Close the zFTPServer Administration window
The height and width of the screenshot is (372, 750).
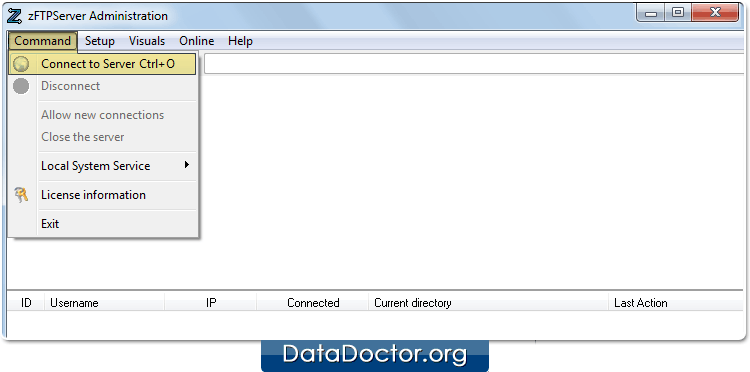pyautogui.click(x=715, y=13)
